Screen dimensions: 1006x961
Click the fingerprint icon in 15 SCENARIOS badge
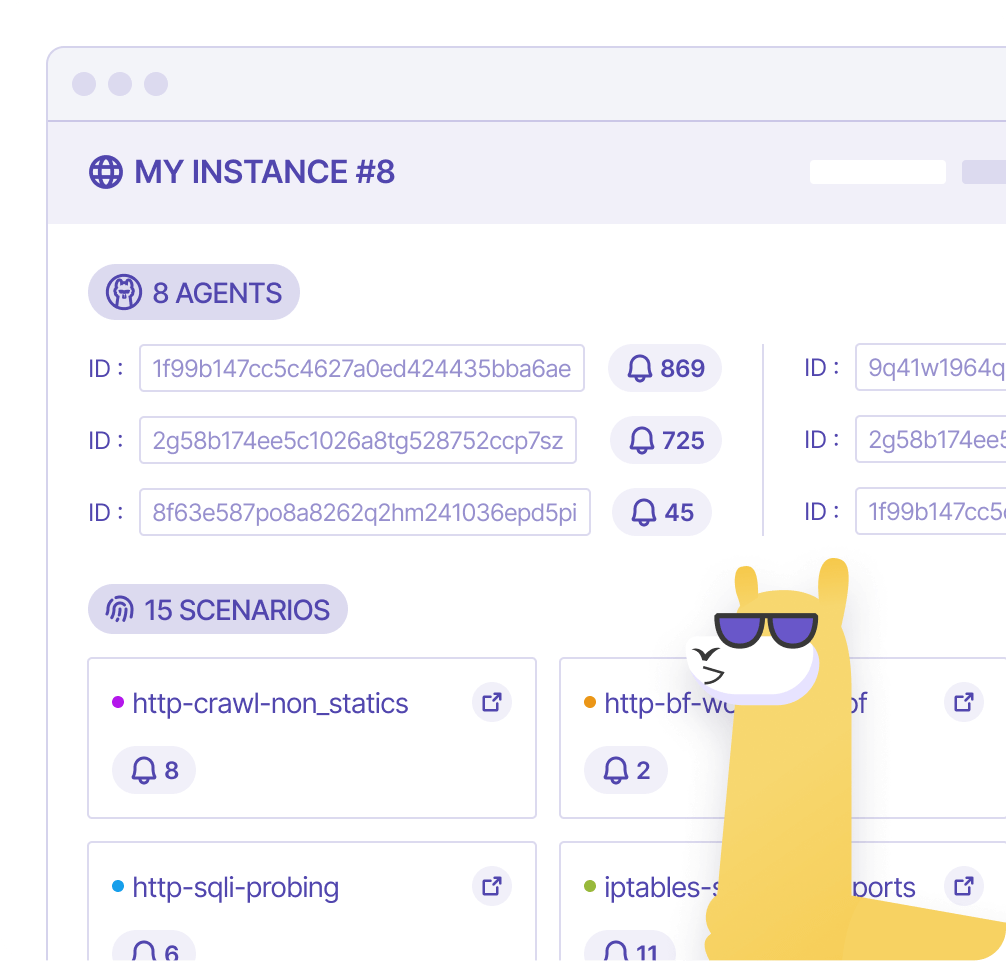tap(119, 610)
